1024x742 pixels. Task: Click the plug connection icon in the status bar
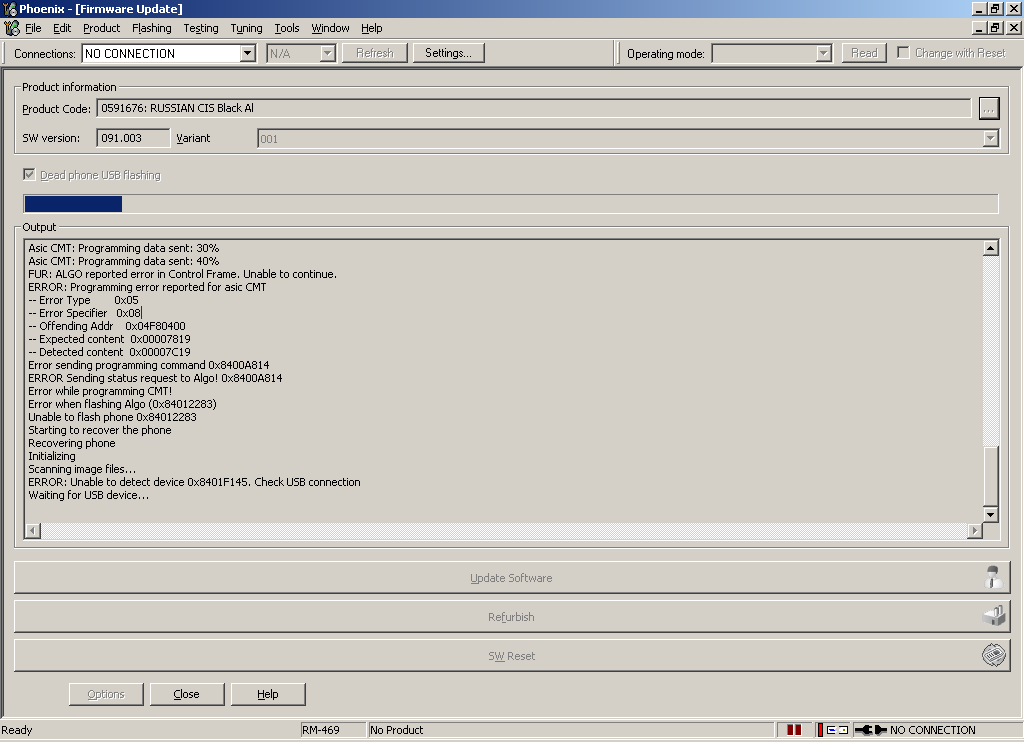(871, 730)
